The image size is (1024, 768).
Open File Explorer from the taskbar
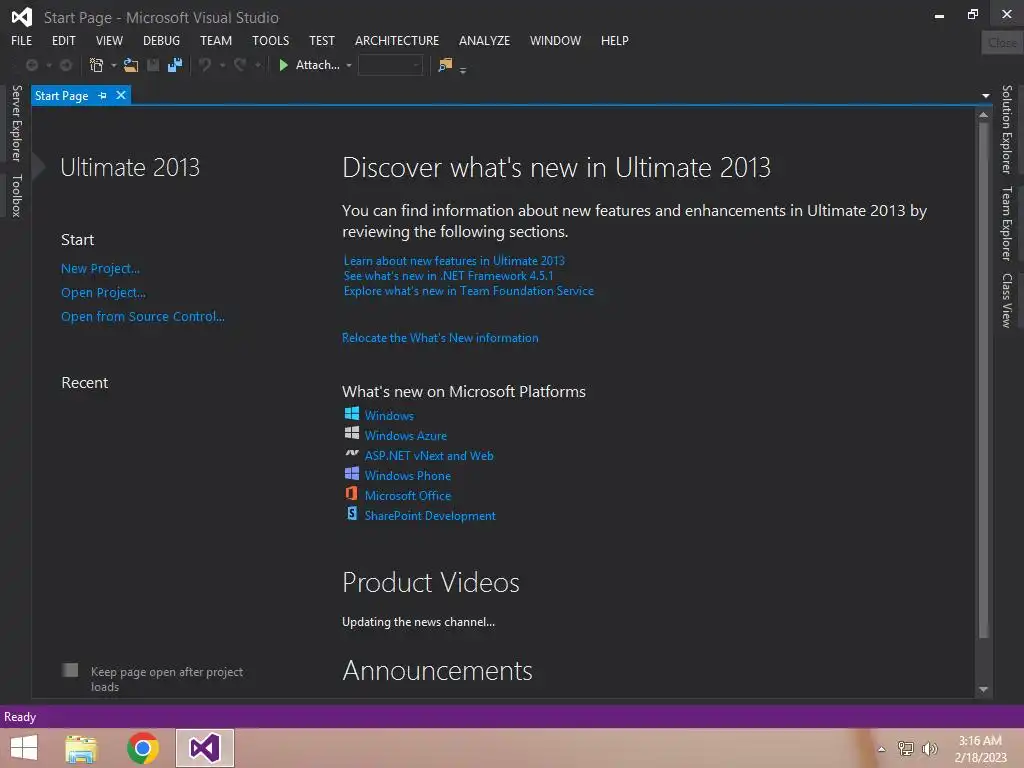pyautogui.click(x=81, y=748)
